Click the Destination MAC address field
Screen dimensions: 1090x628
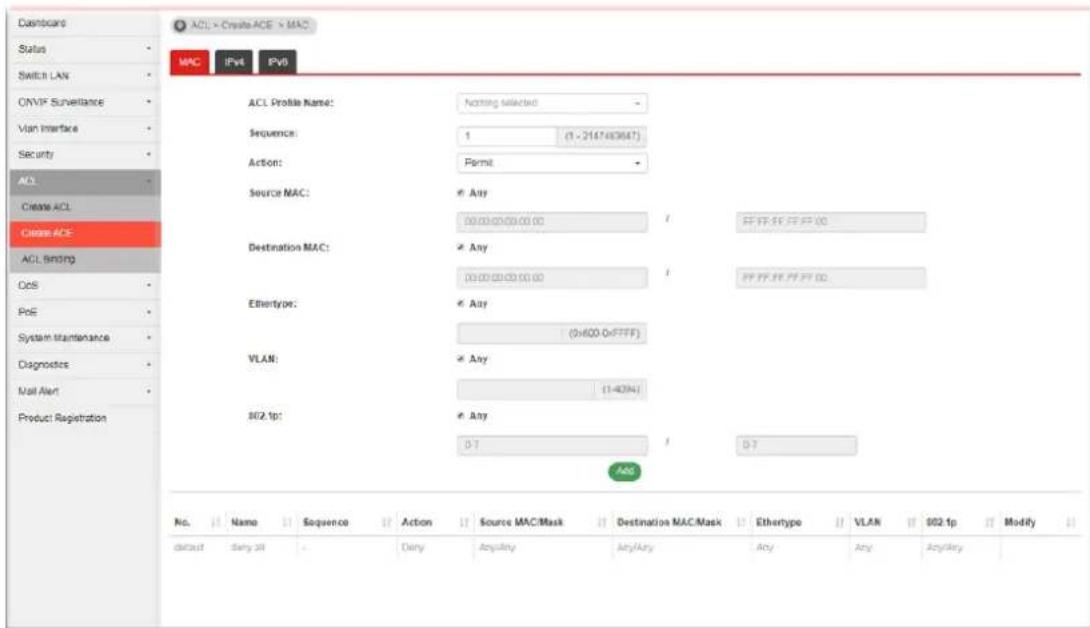552,278
